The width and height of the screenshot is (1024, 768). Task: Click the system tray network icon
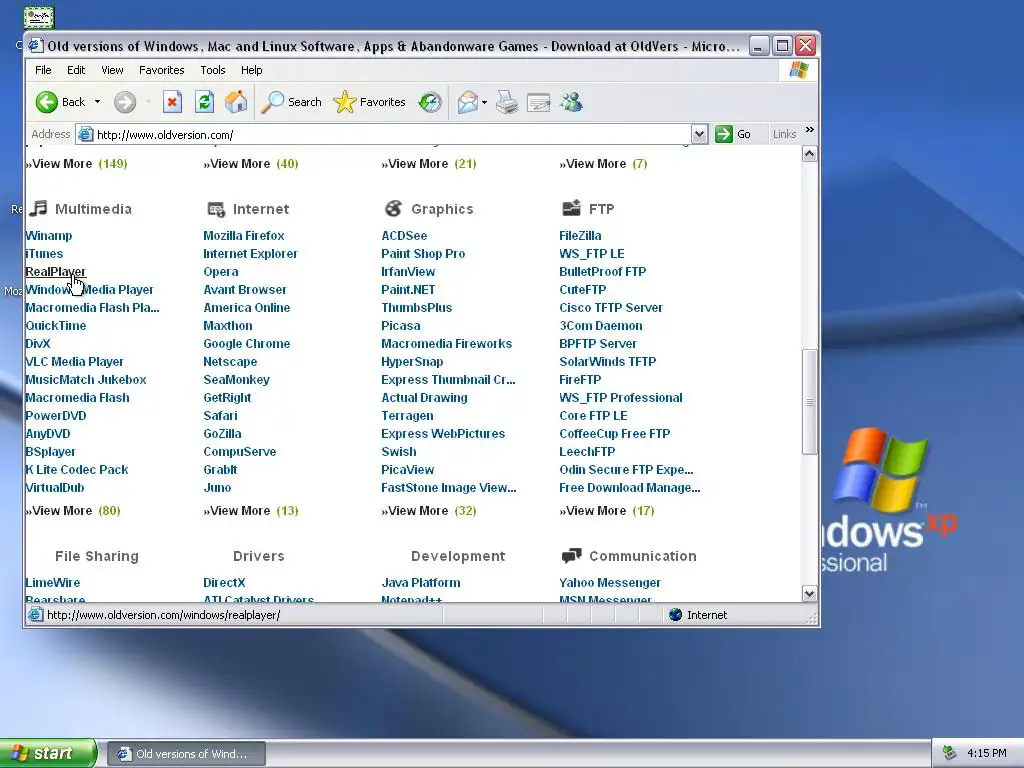coord(950,753)
